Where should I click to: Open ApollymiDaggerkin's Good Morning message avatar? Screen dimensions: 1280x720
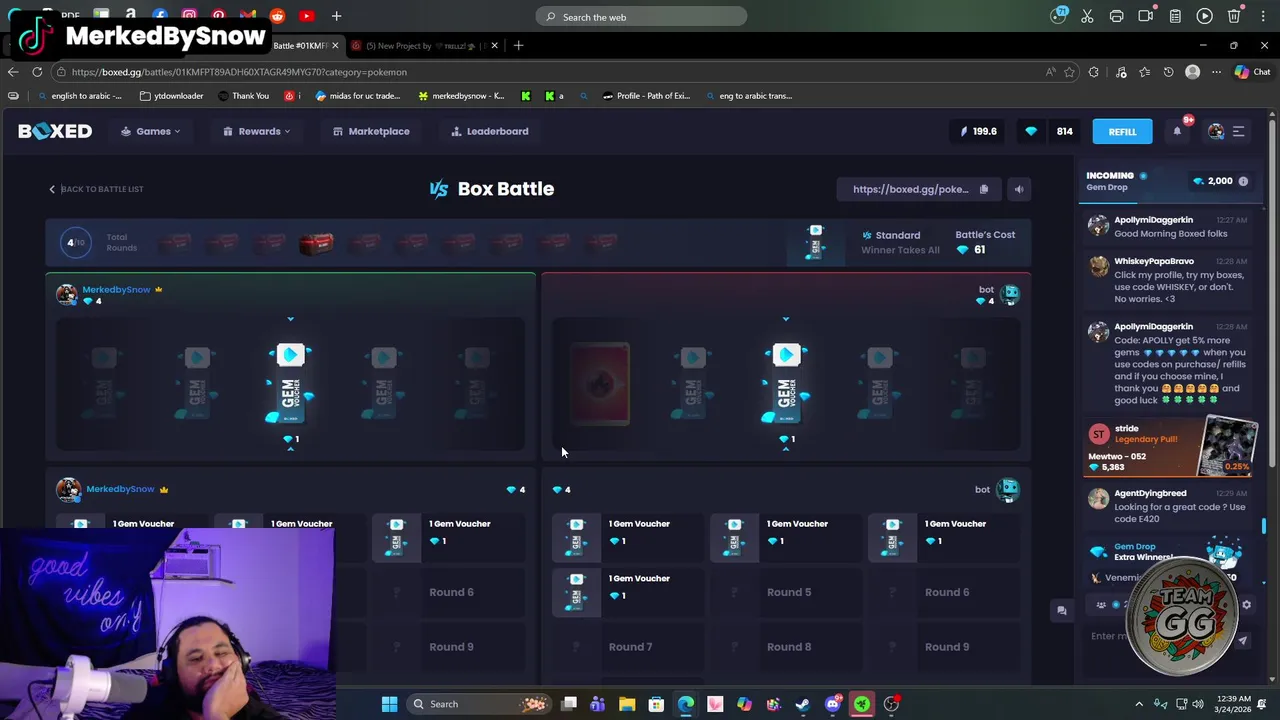pyautogui.click(x=1098, y=226)
